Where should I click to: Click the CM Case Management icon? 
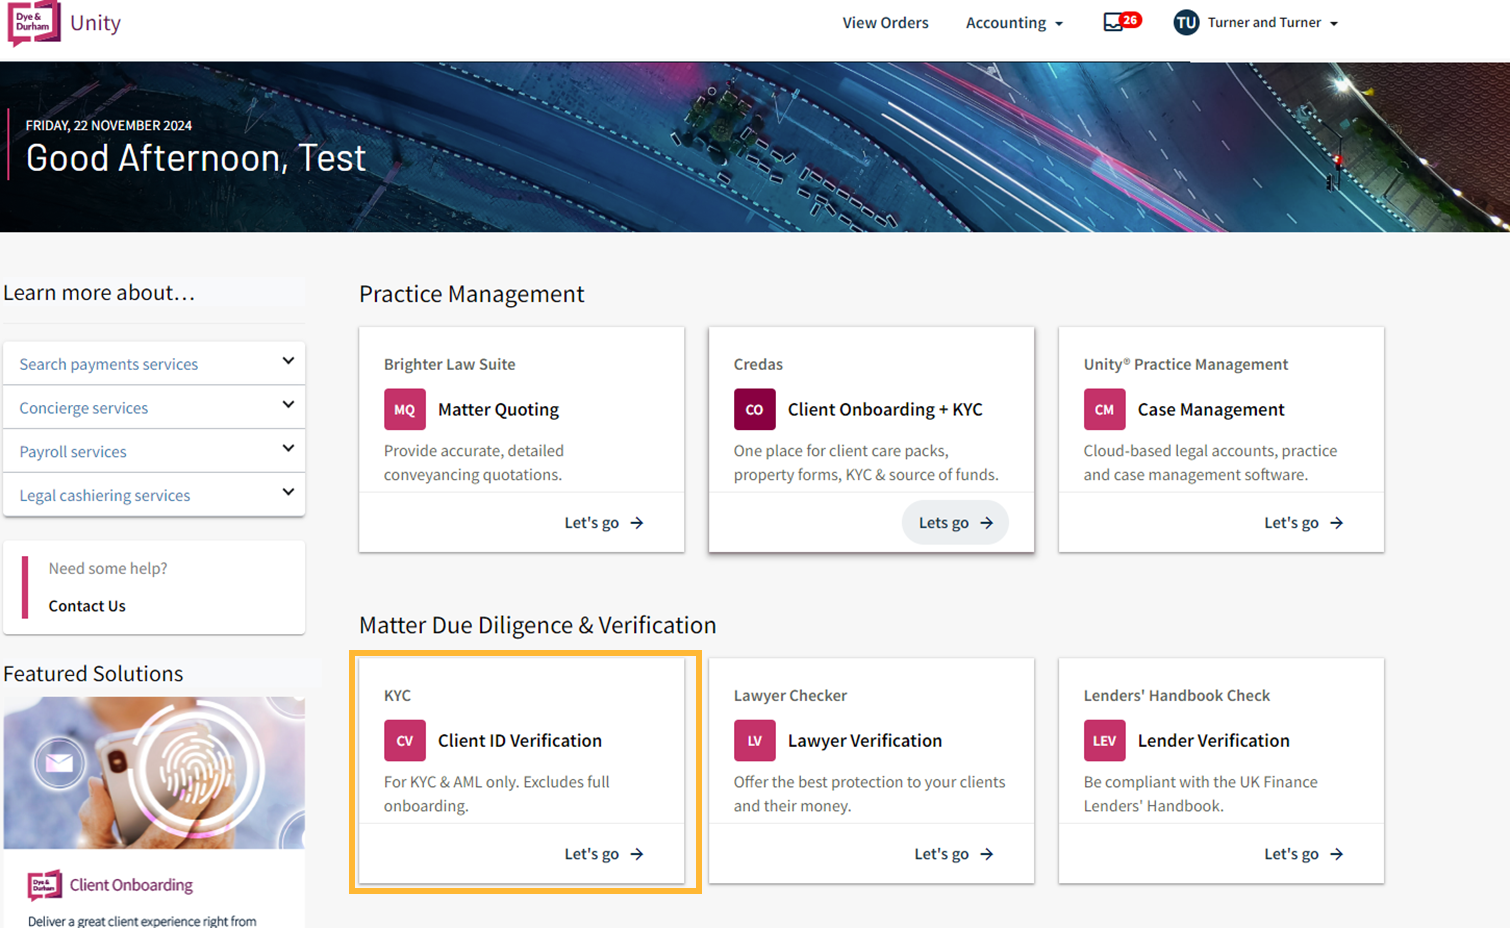pyautogui.click(x=1105, y=409)
